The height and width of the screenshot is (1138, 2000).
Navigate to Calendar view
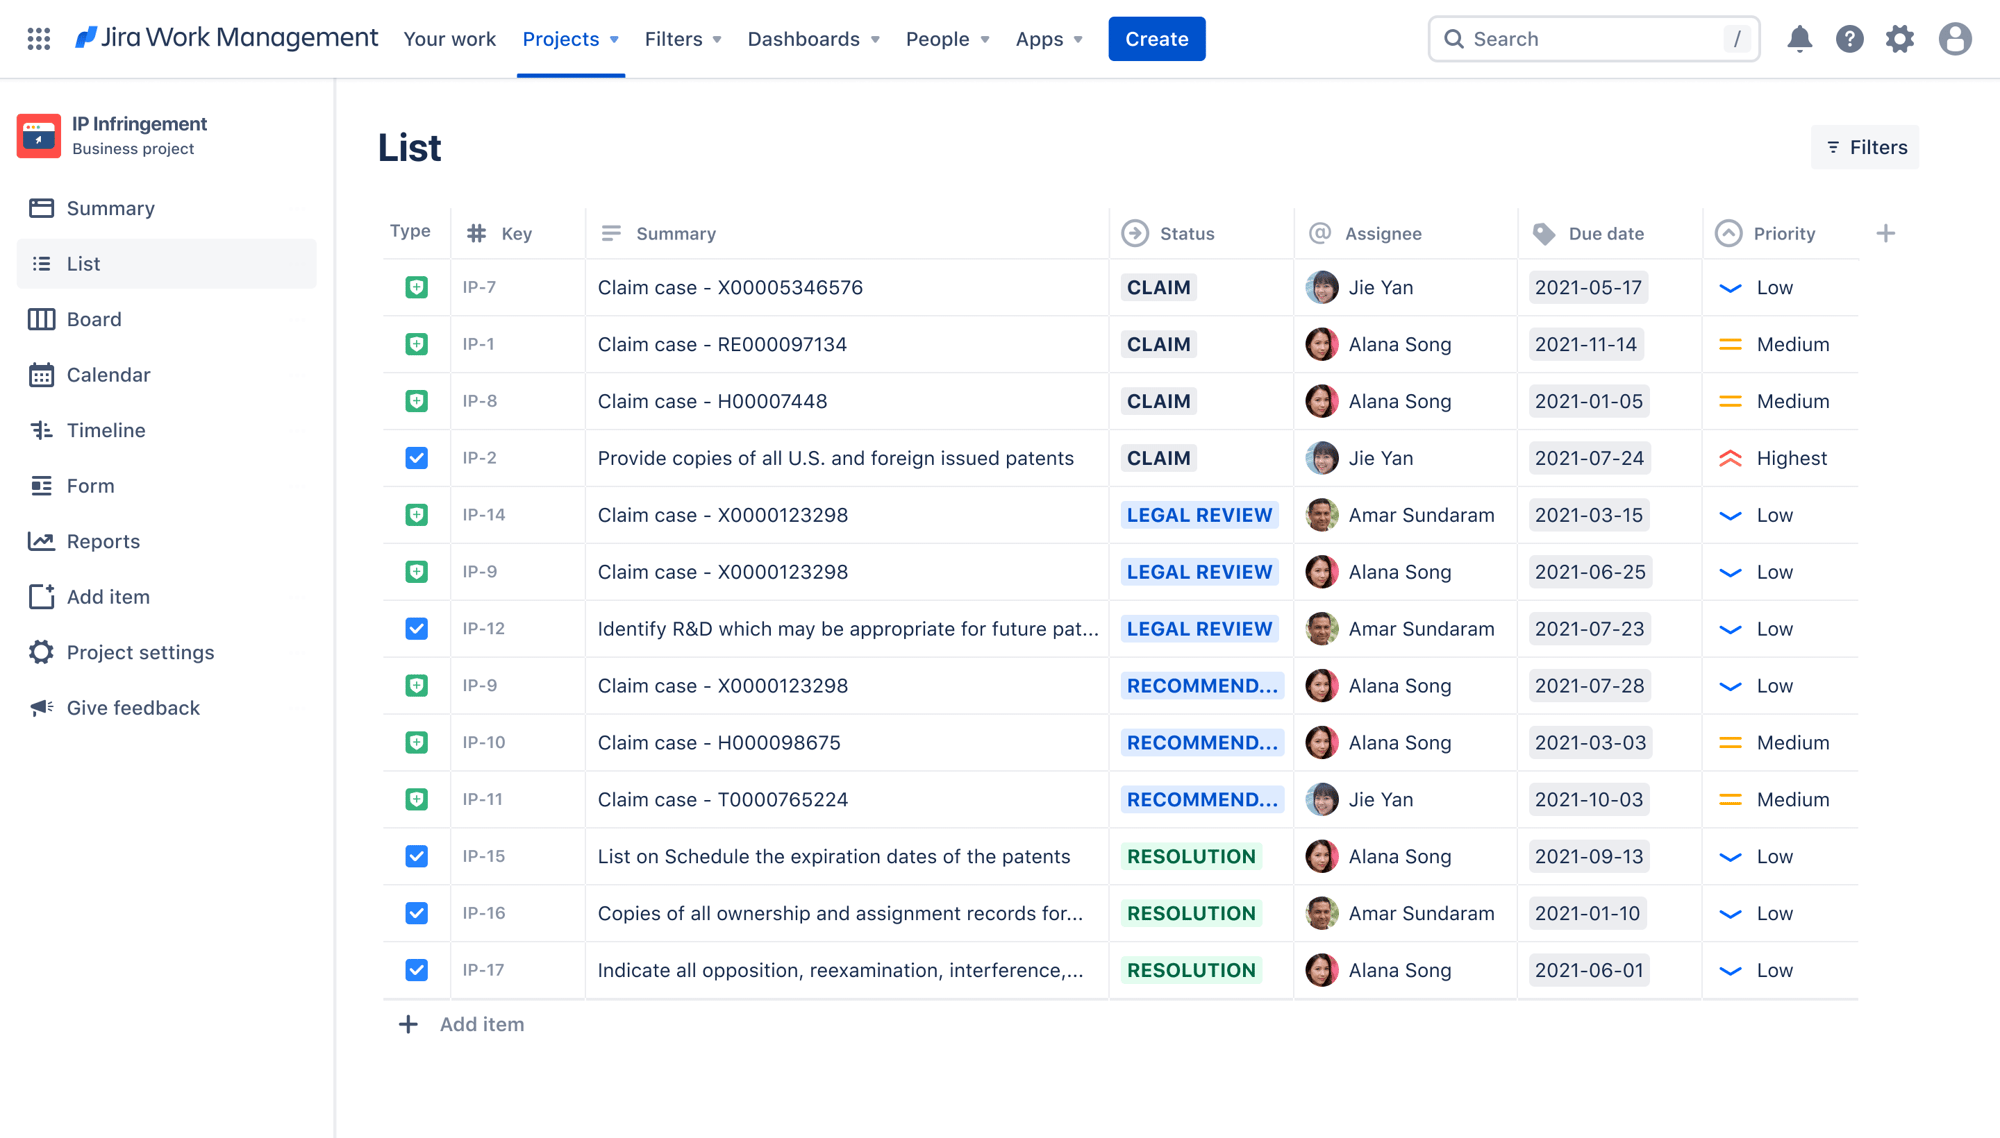pyautogui.click(x=107, y=374)
